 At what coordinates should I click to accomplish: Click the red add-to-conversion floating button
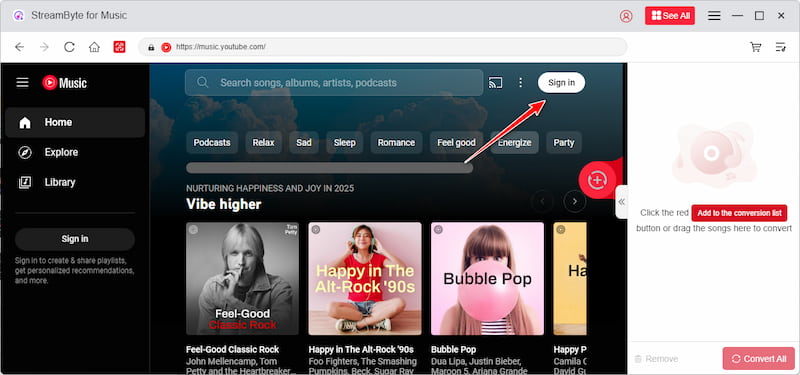(597, 180)
